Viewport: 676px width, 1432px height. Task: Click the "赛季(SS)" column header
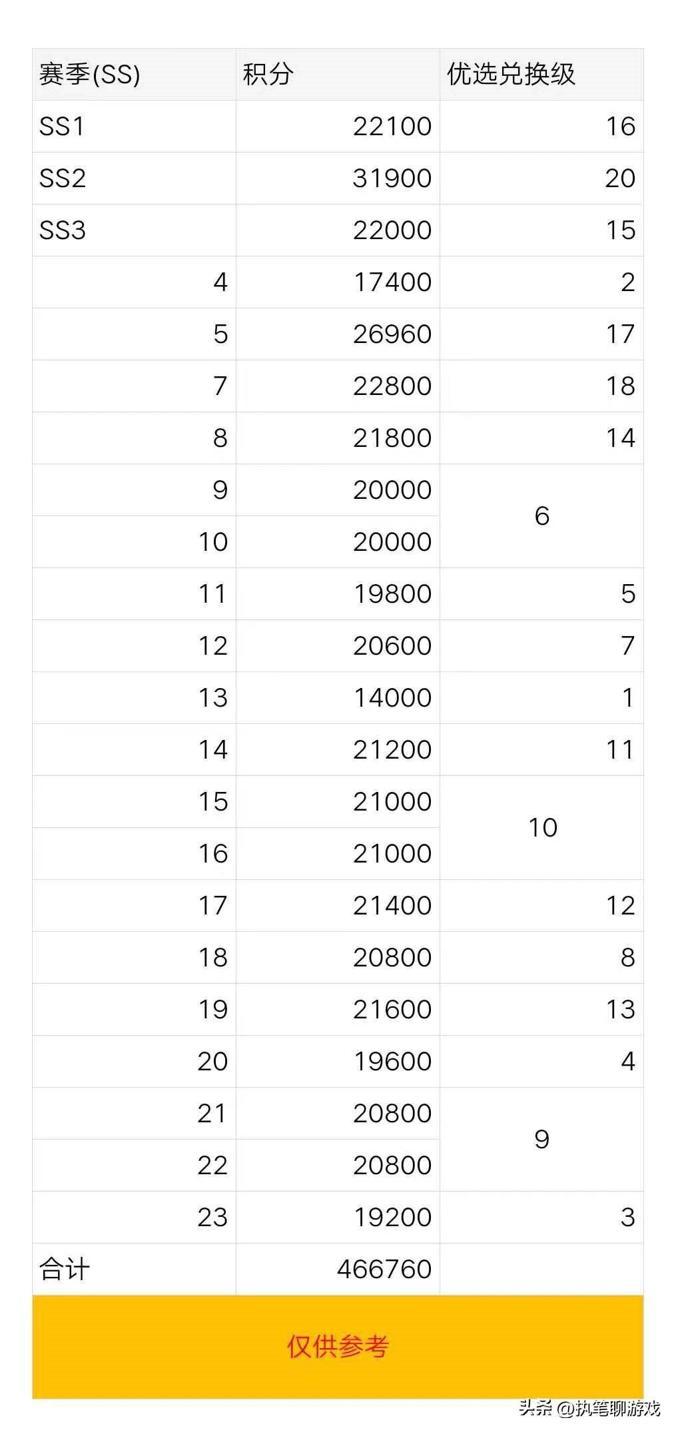[x=90, y=74]
